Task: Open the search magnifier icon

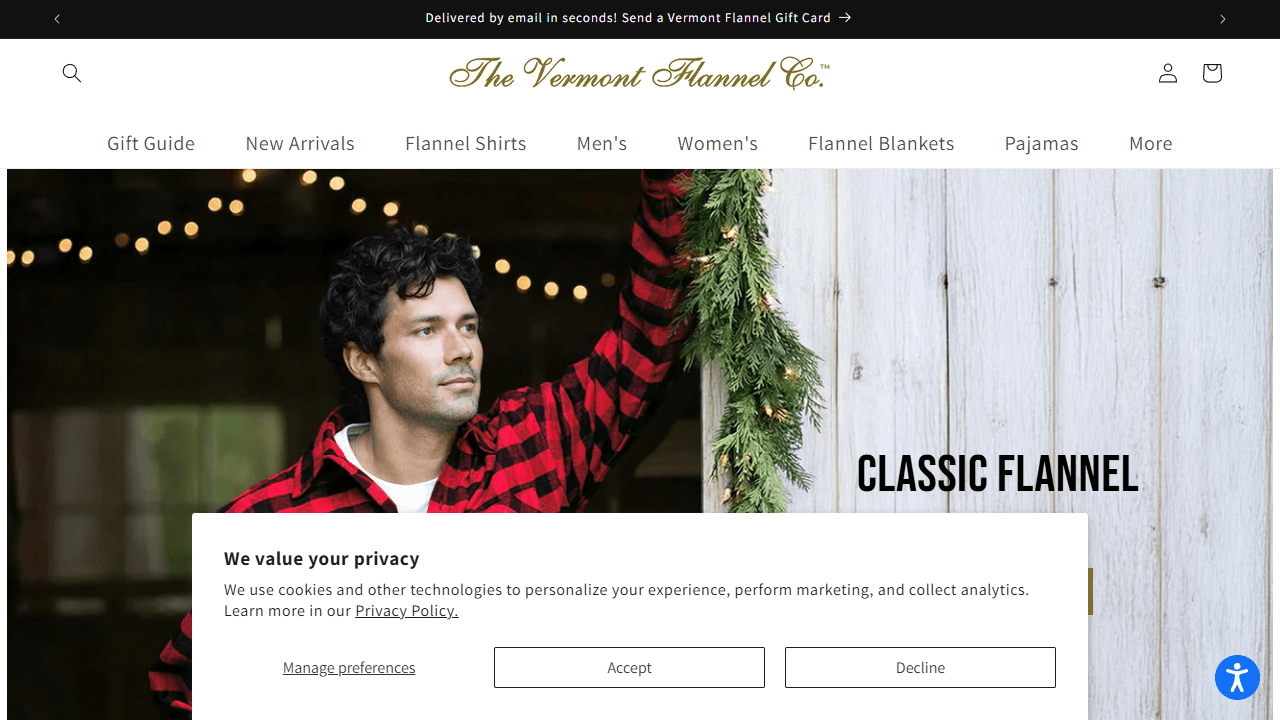Action: tap(72, 73)
